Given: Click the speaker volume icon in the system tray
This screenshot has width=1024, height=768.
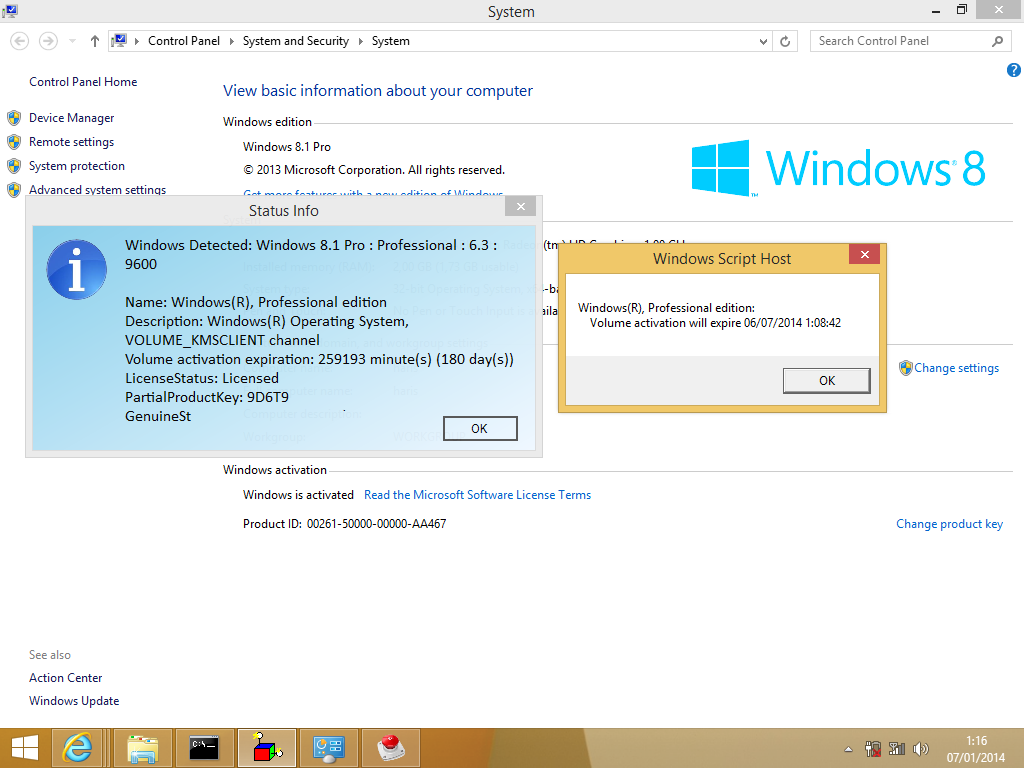Looking at the screenshot, I should click(x=920, y=747).
